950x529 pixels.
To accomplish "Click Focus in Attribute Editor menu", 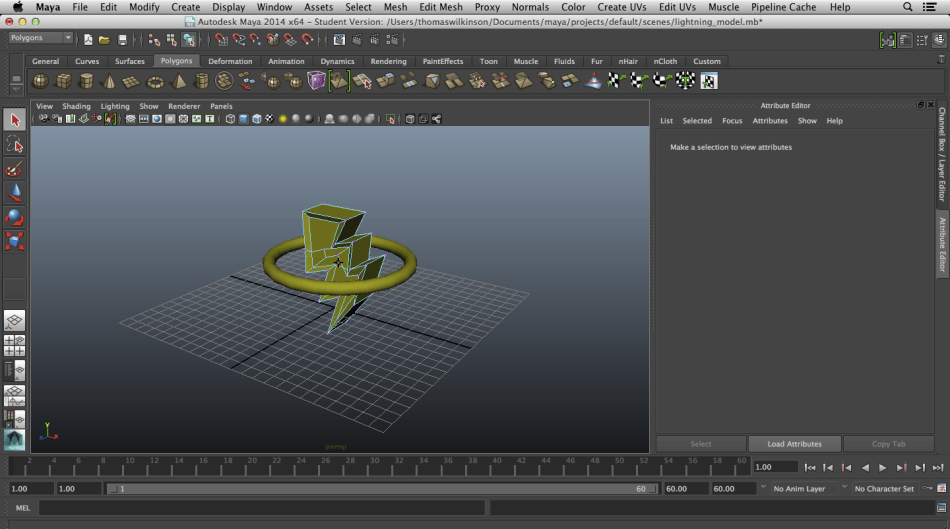I will tap(732, 121).
